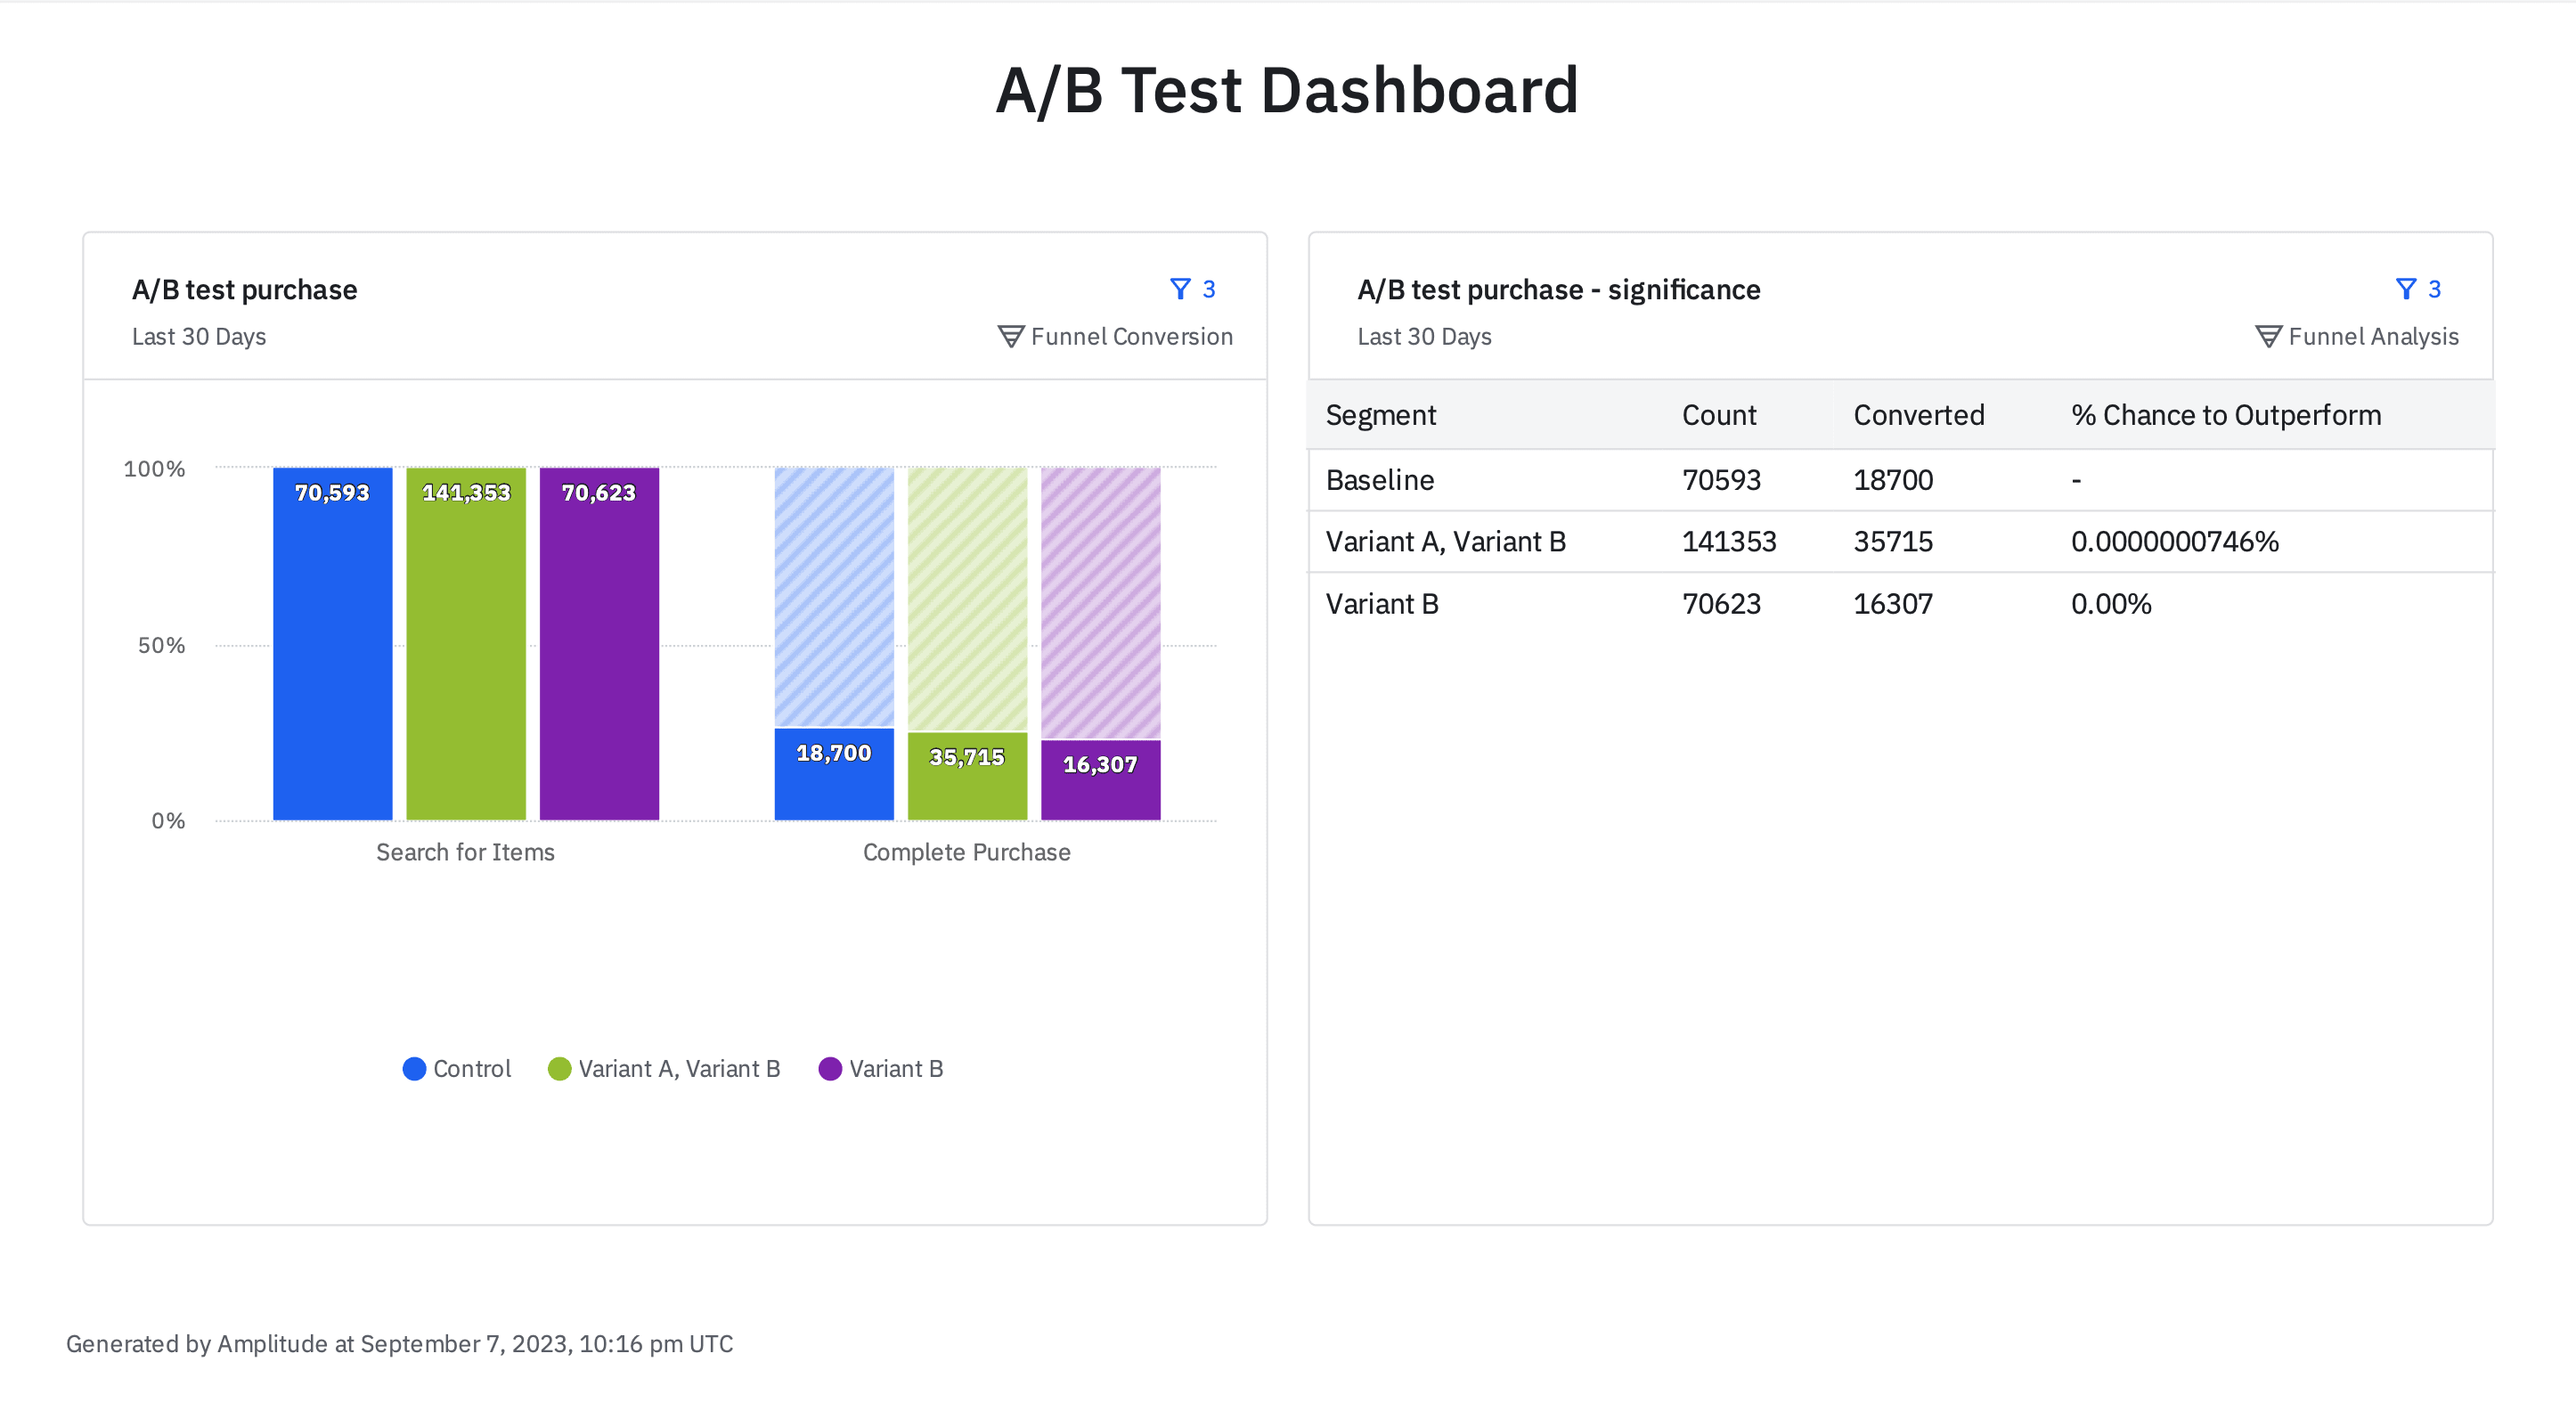Image resolution: width=2576 pixels, height=1427 pixels.
Task: Click the blue filter count badge showing 3
Action: 1210,288
